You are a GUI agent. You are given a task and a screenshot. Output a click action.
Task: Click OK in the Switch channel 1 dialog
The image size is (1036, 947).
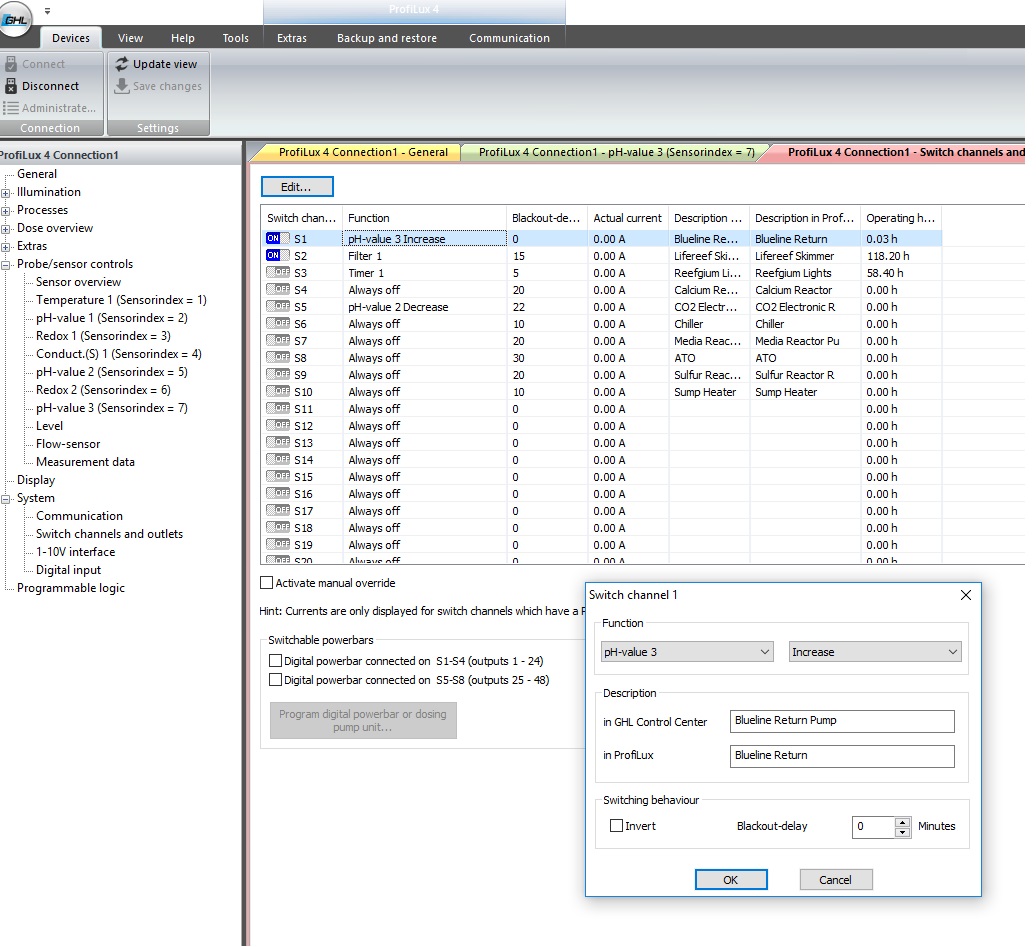pos(731,880)
